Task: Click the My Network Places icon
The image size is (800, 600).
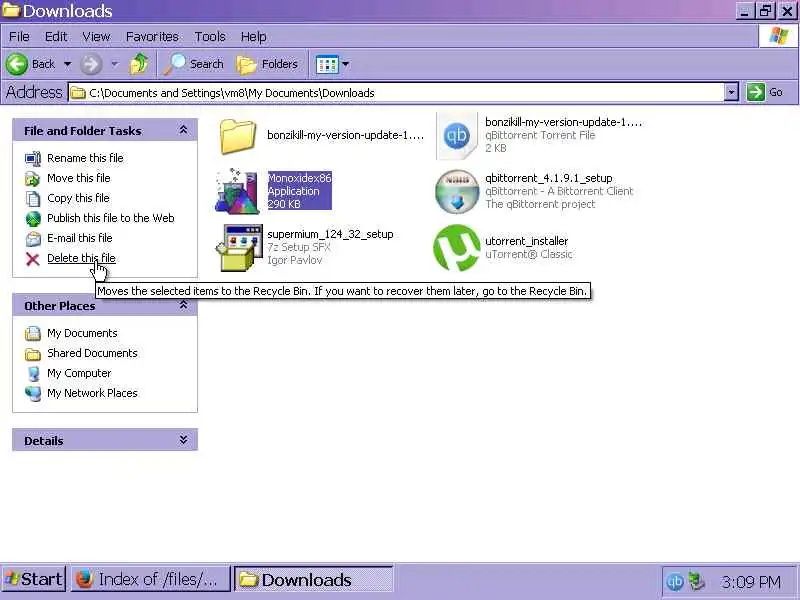Action: (33, 393)
